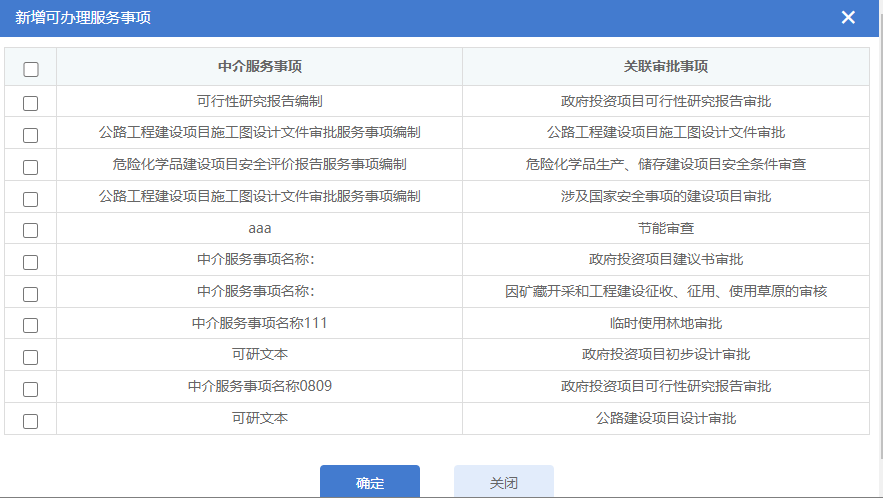Select checkbox for 因矿藏开采和工程建设征收 row

(x=31, y=294)
